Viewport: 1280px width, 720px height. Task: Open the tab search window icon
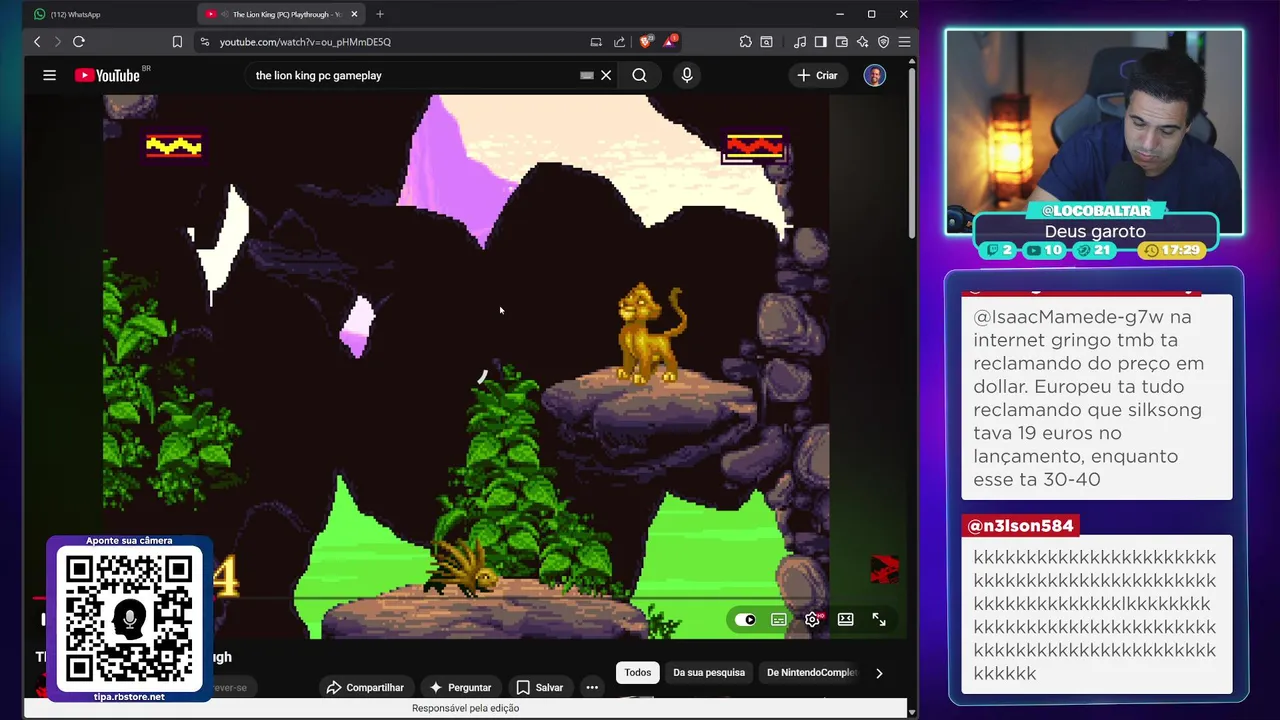point(766,42)
